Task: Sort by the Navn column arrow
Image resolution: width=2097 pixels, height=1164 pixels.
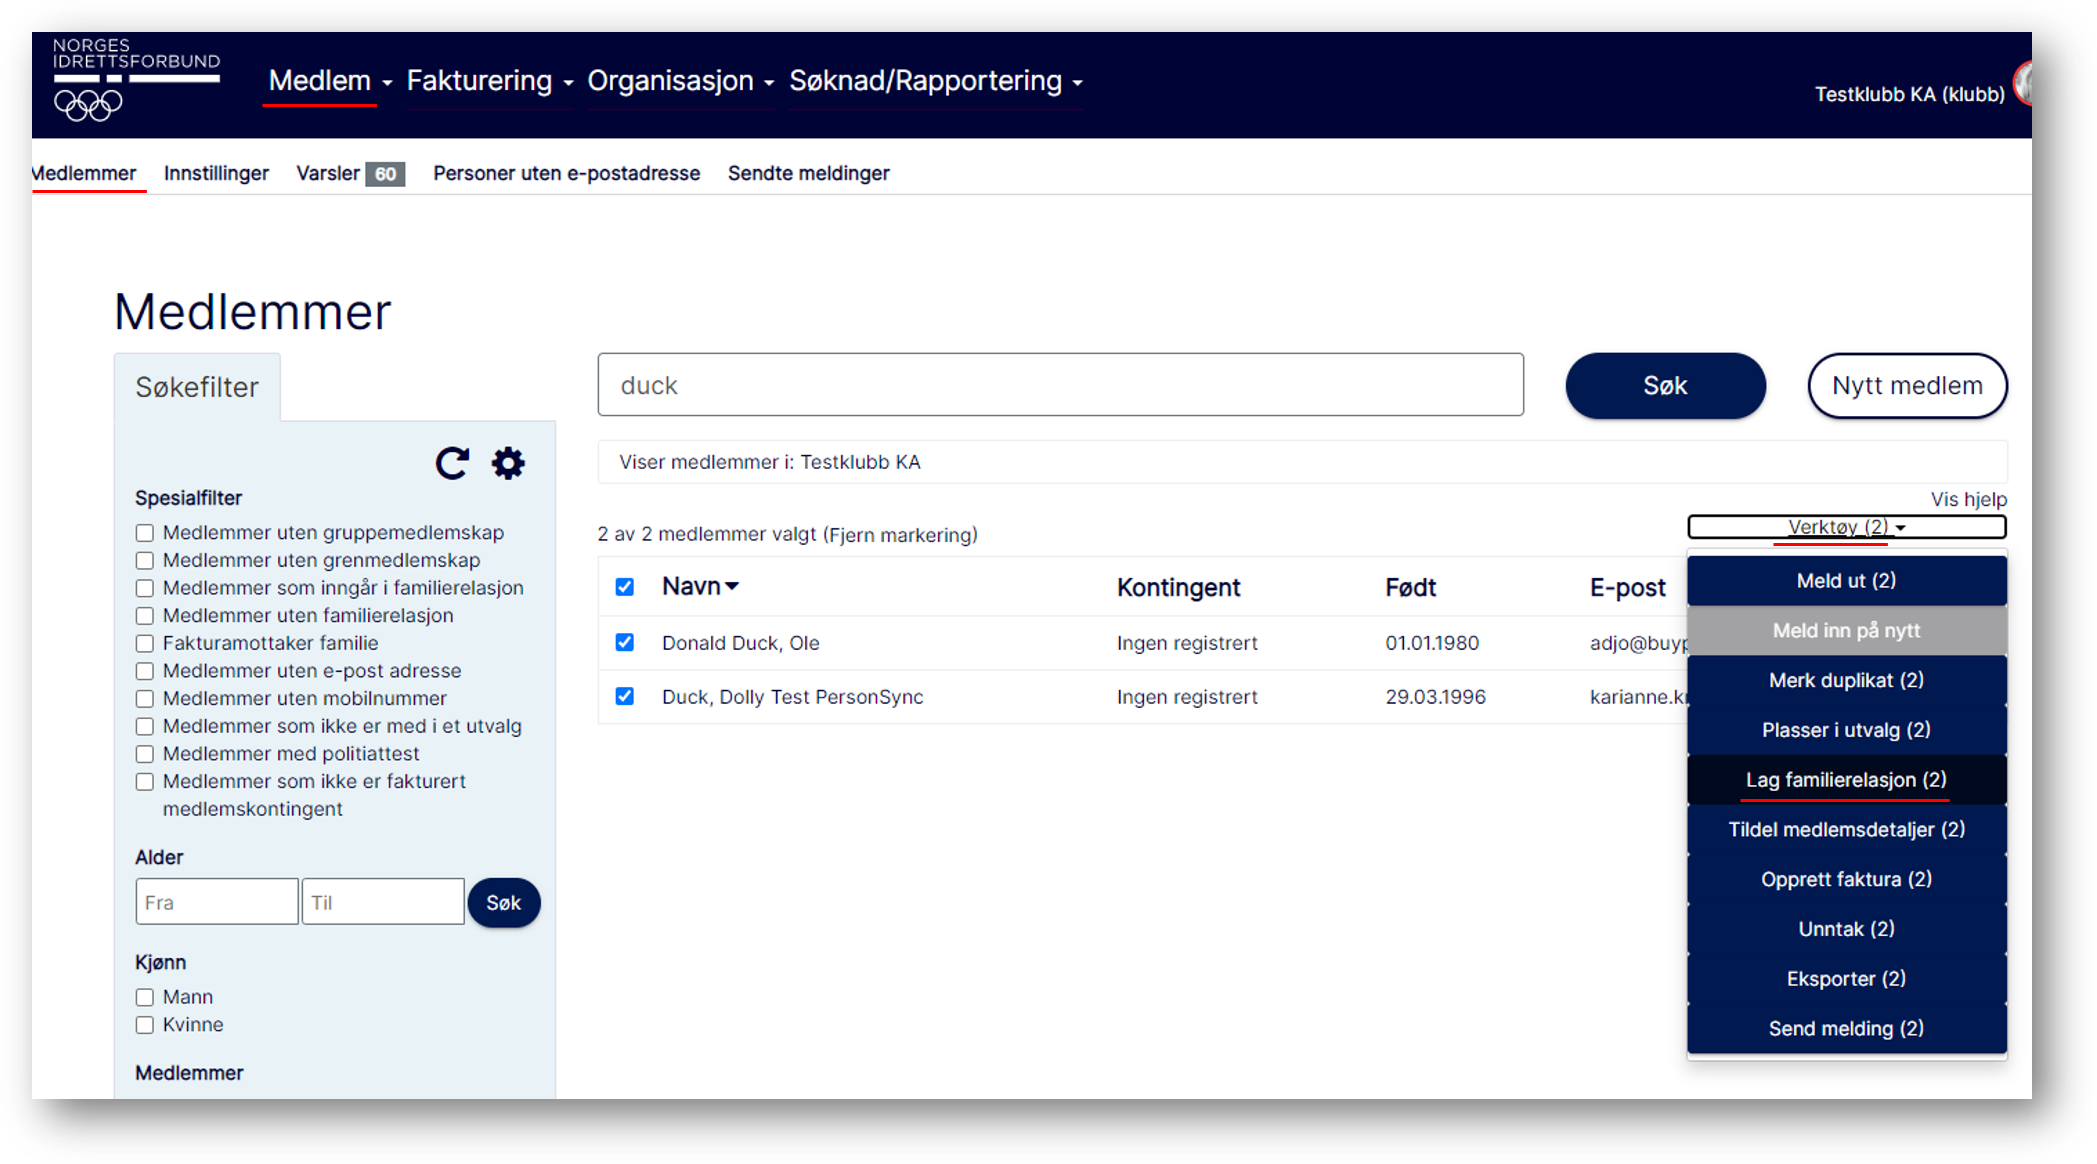Action: tap(732, 587)
